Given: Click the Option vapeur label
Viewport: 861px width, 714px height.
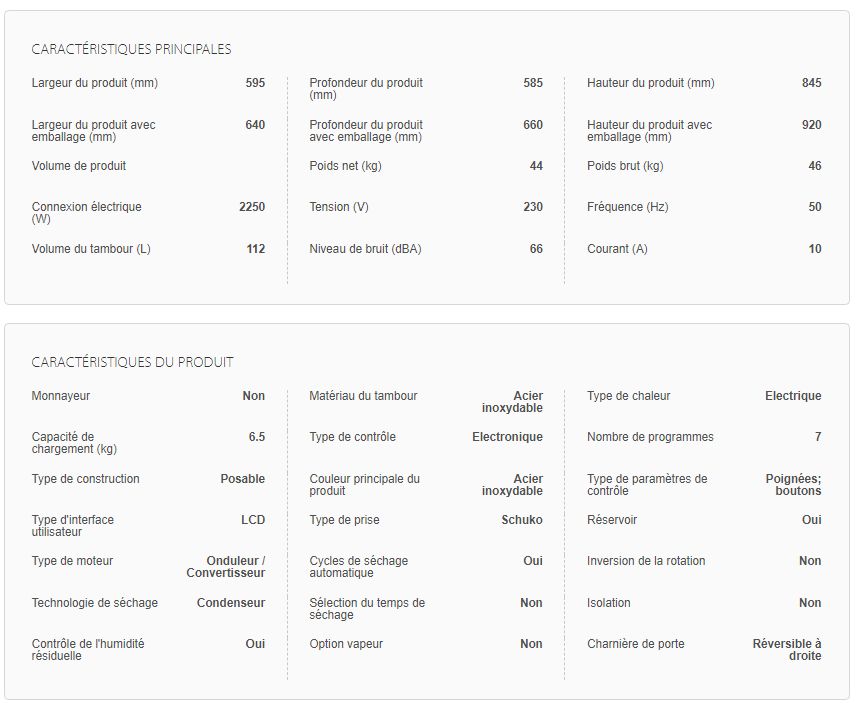Looking at the screenshot, I should (346, 644).
